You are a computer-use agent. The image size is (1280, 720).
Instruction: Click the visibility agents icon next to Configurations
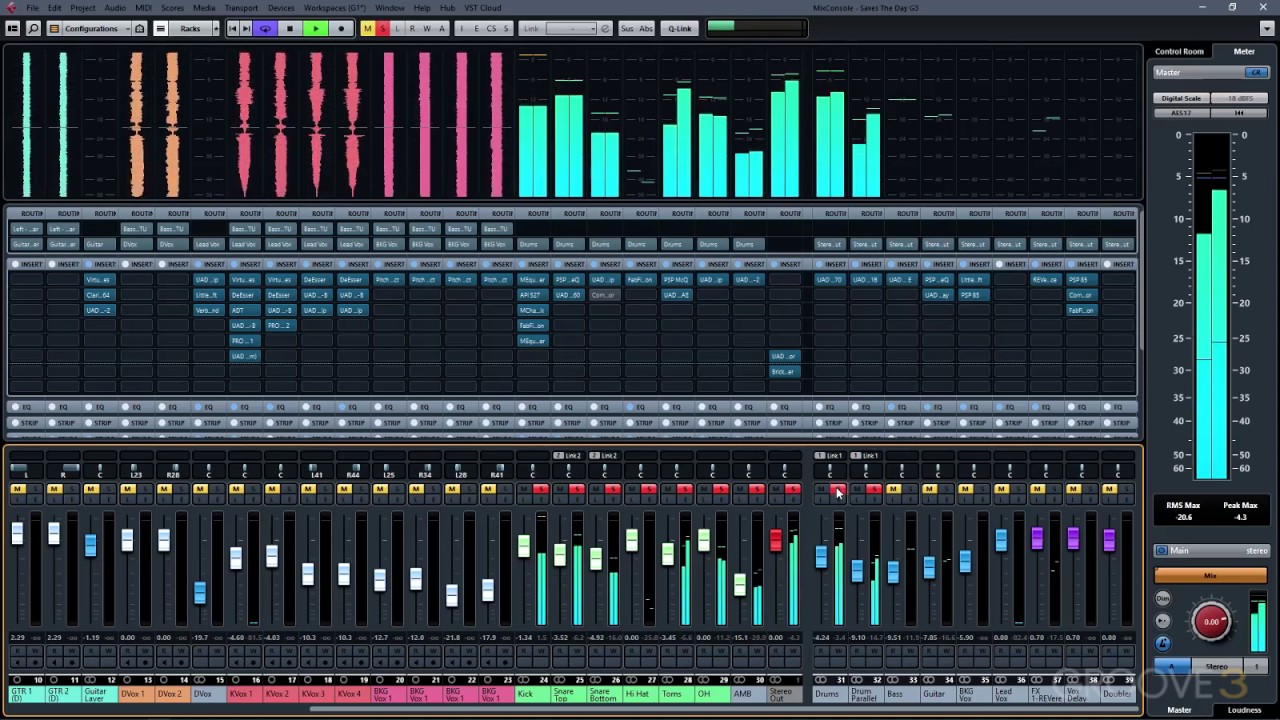(x=140, y=28)
